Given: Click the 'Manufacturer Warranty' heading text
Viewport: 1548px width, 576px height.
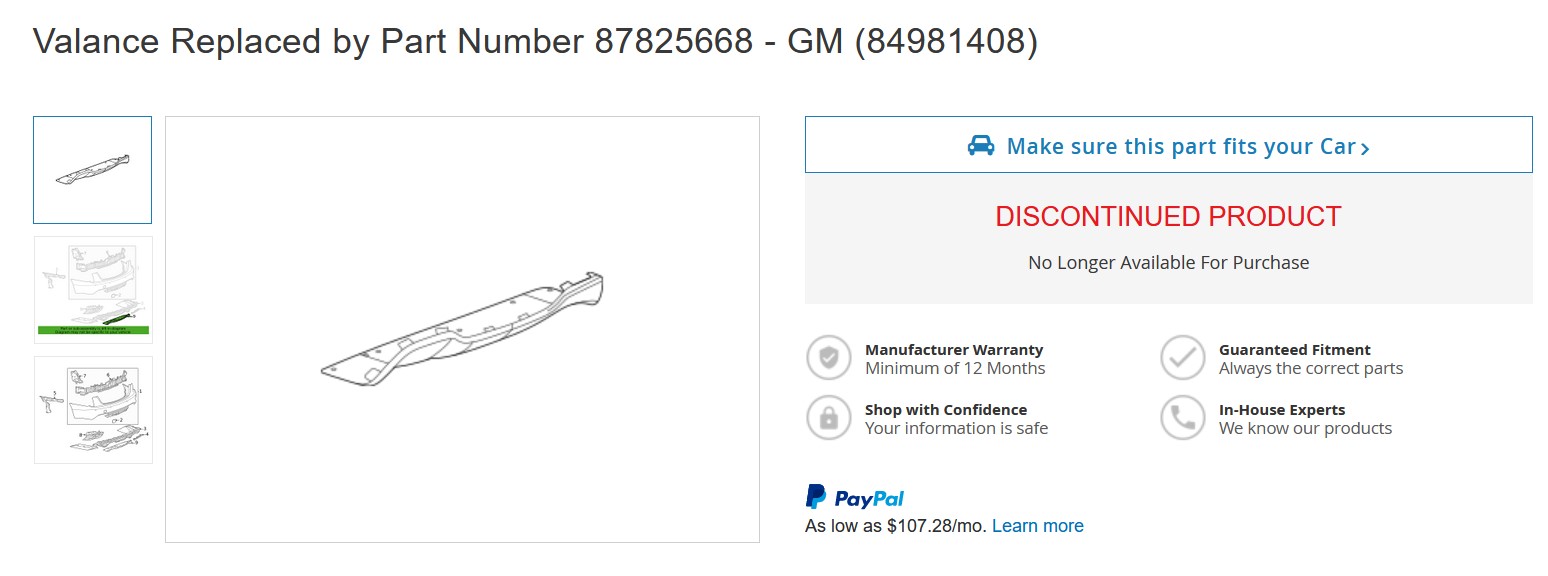Looking at the screenshot, I should pyautogui.click(x=953, y=350).
